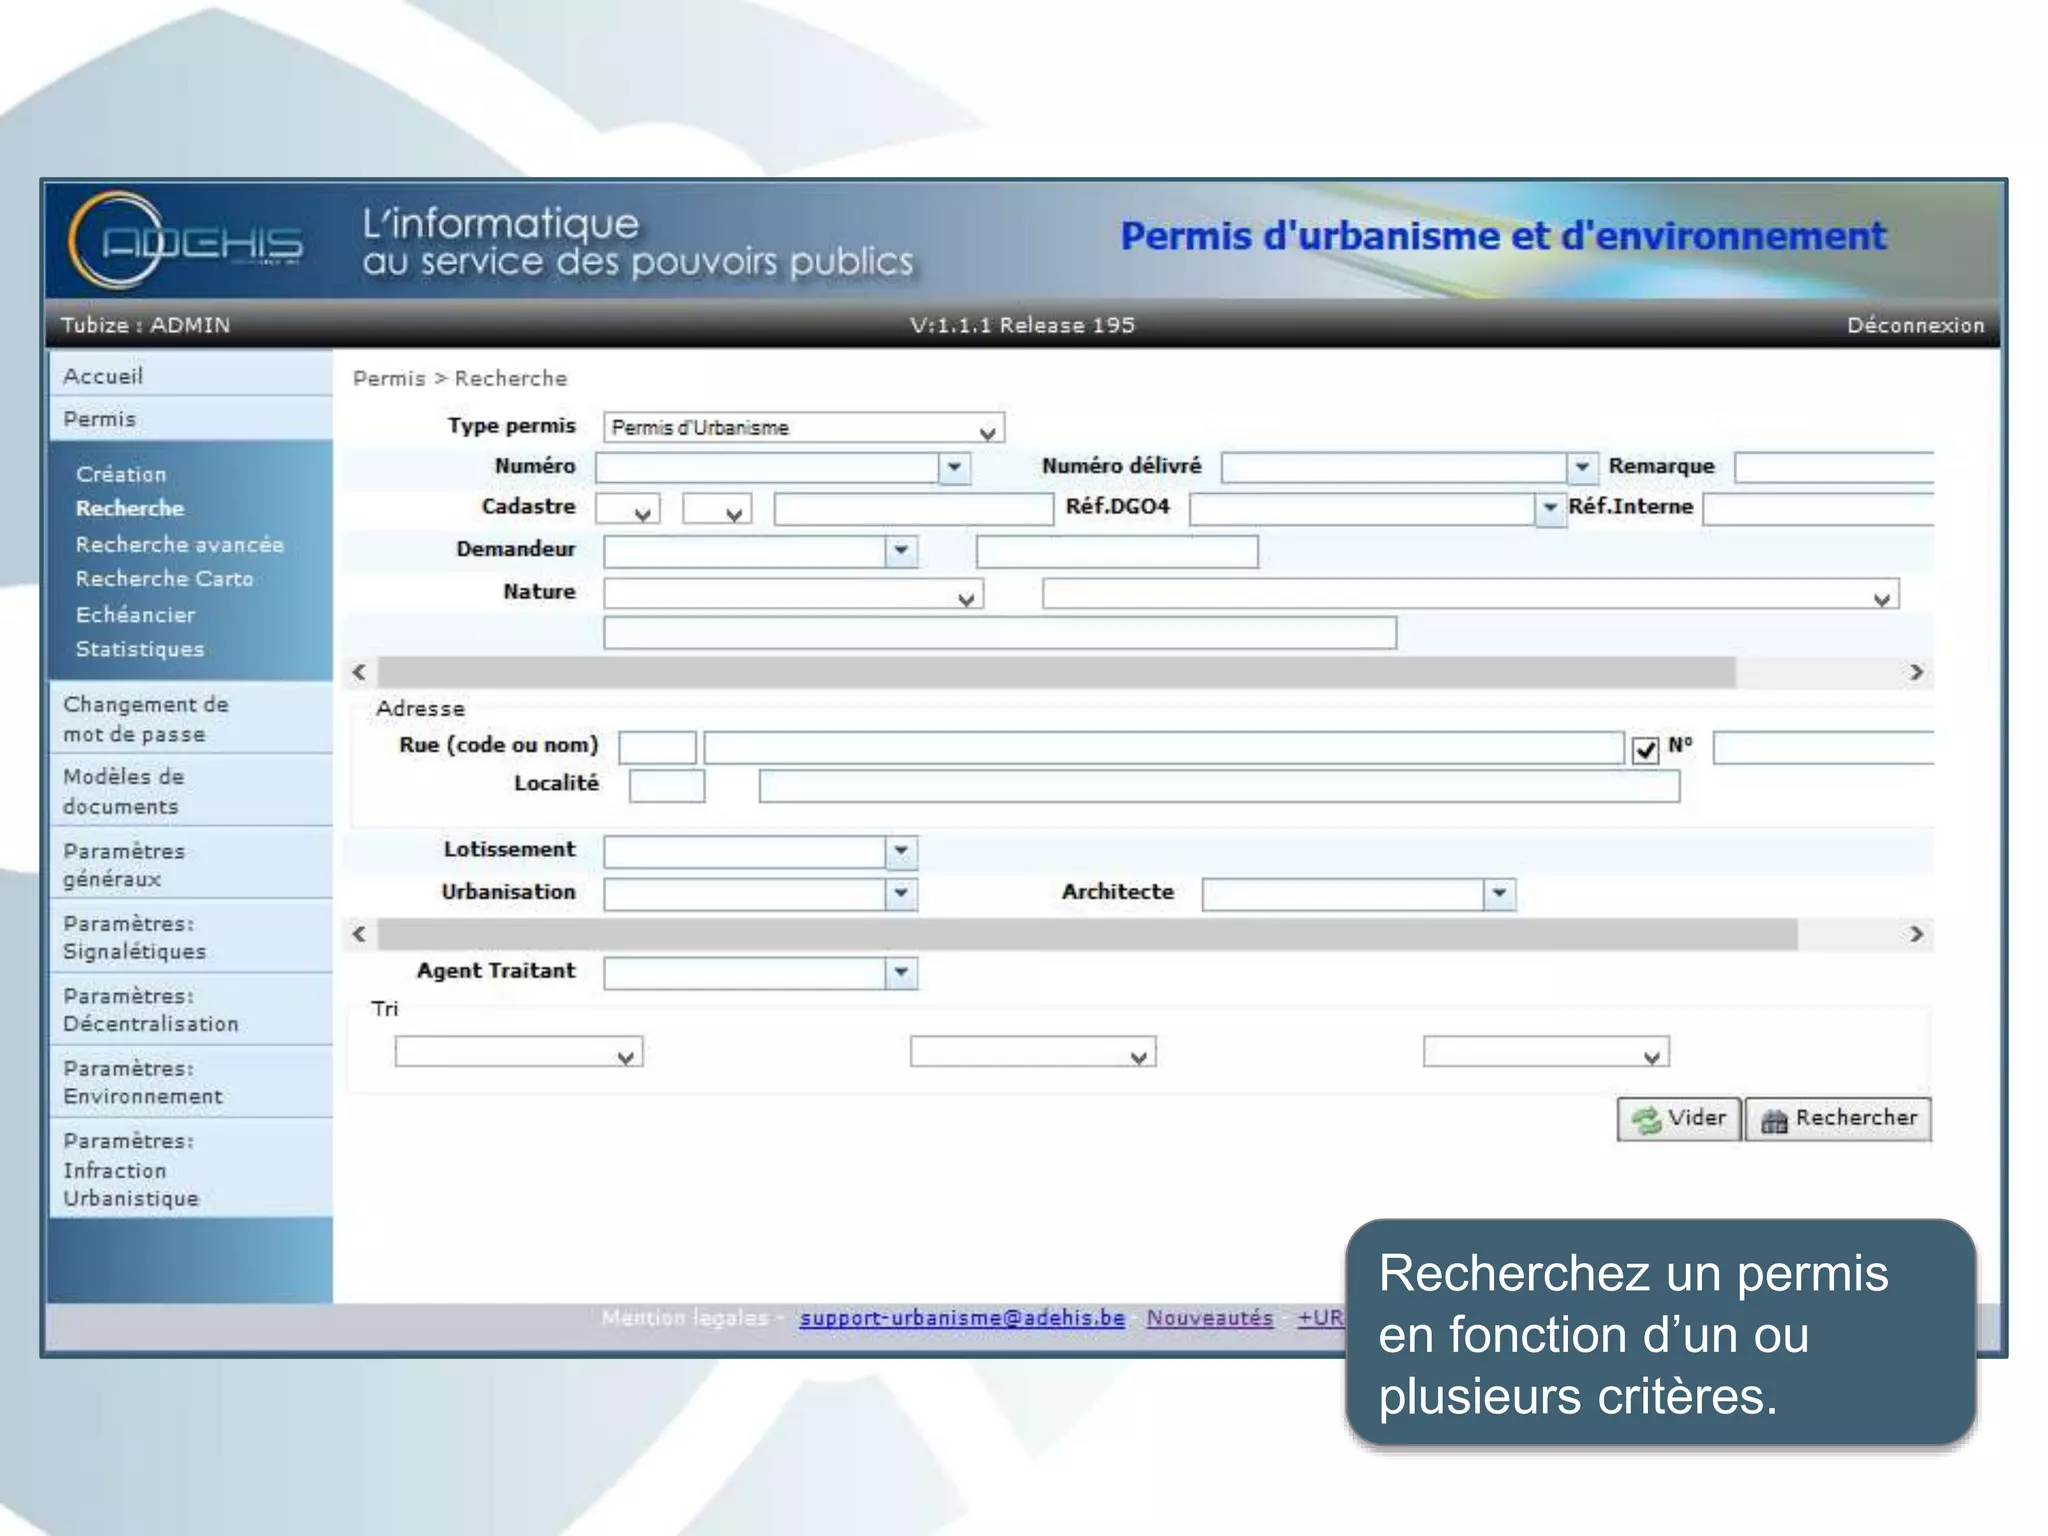This screenshot has height=1536, width=2048.
Task: Expand the Numéro délivré dropdown arrow
Action: click(1581, 467)
